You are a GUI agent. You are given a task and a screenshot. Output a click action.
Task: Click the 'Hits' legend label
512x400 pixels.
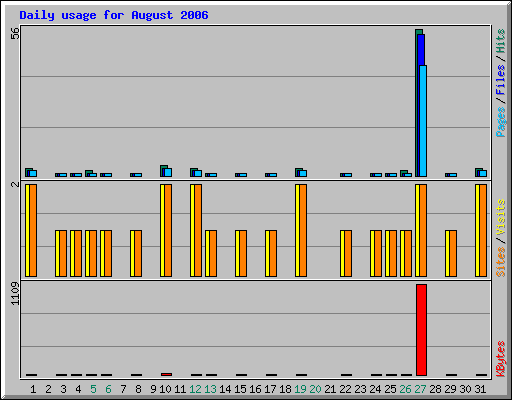(x=501, y=41)
